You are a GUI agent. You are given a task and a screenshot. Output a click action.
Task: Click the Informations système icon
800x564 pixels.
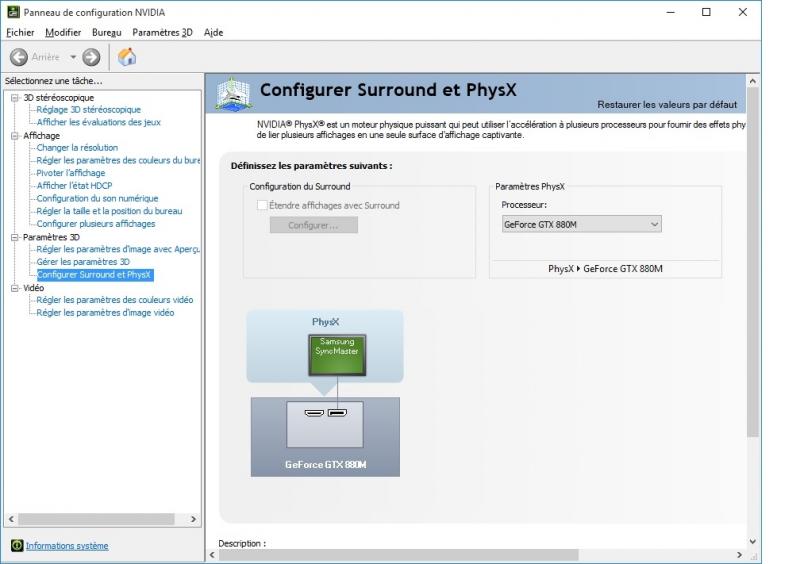(x=17, y=545)
